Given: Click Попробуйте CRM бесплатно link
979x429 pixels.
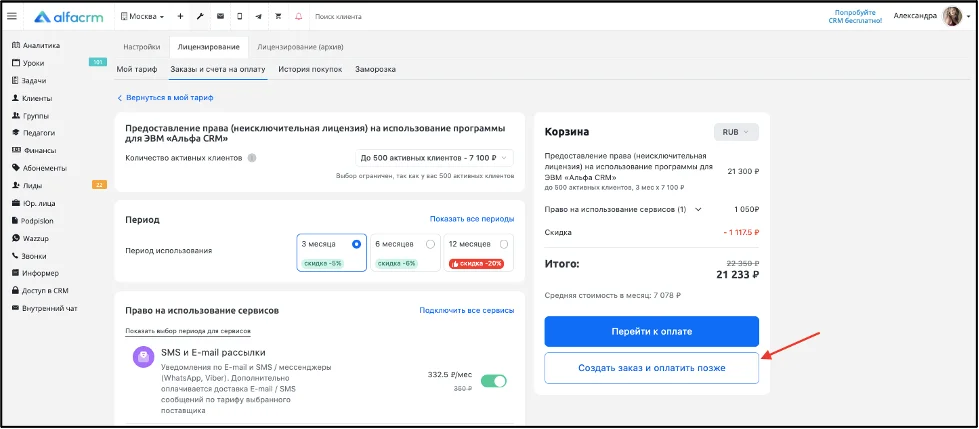Looking at the screenshot, I should (x=855, y=17).
